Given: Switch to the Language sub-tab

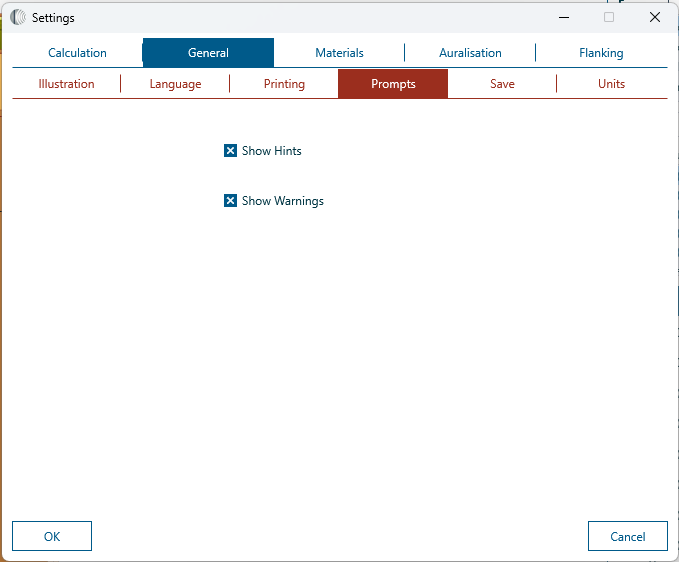Looking at the screenshot, I should tap(175, 84).
